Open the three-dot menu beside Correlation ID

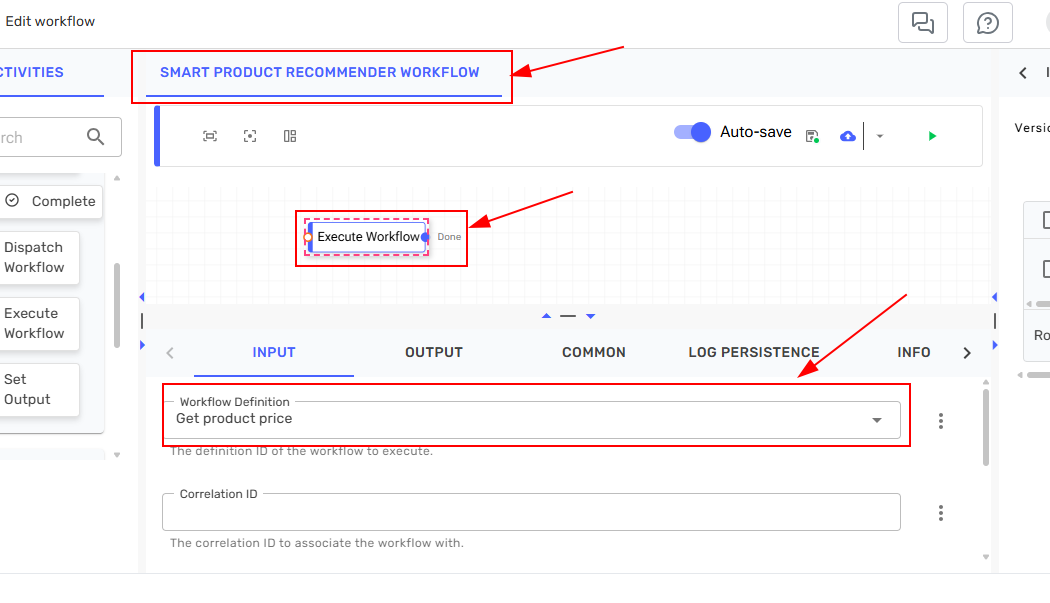click(941, 513)
